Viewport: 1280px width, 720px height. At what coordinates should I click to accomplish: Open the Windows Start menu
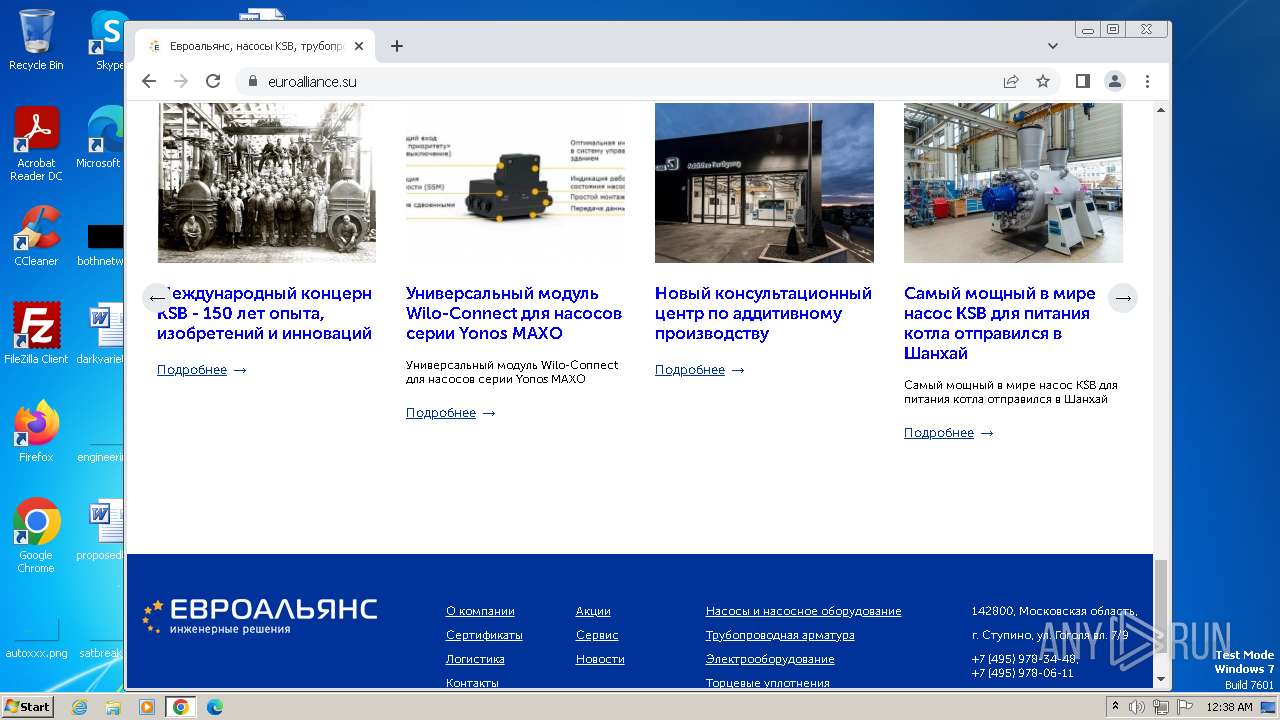(28, 706)
